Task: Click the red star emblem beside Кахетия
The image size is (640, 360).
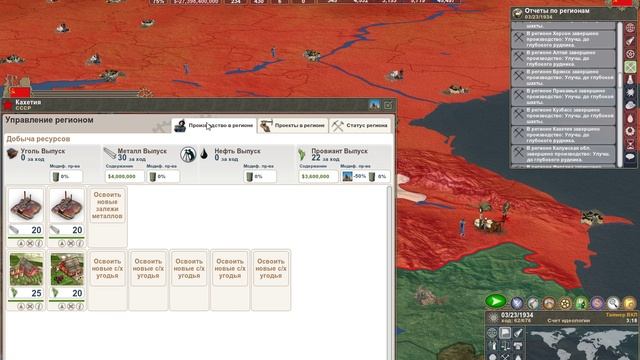Action: pyautogui.click(x=8, y=105)
